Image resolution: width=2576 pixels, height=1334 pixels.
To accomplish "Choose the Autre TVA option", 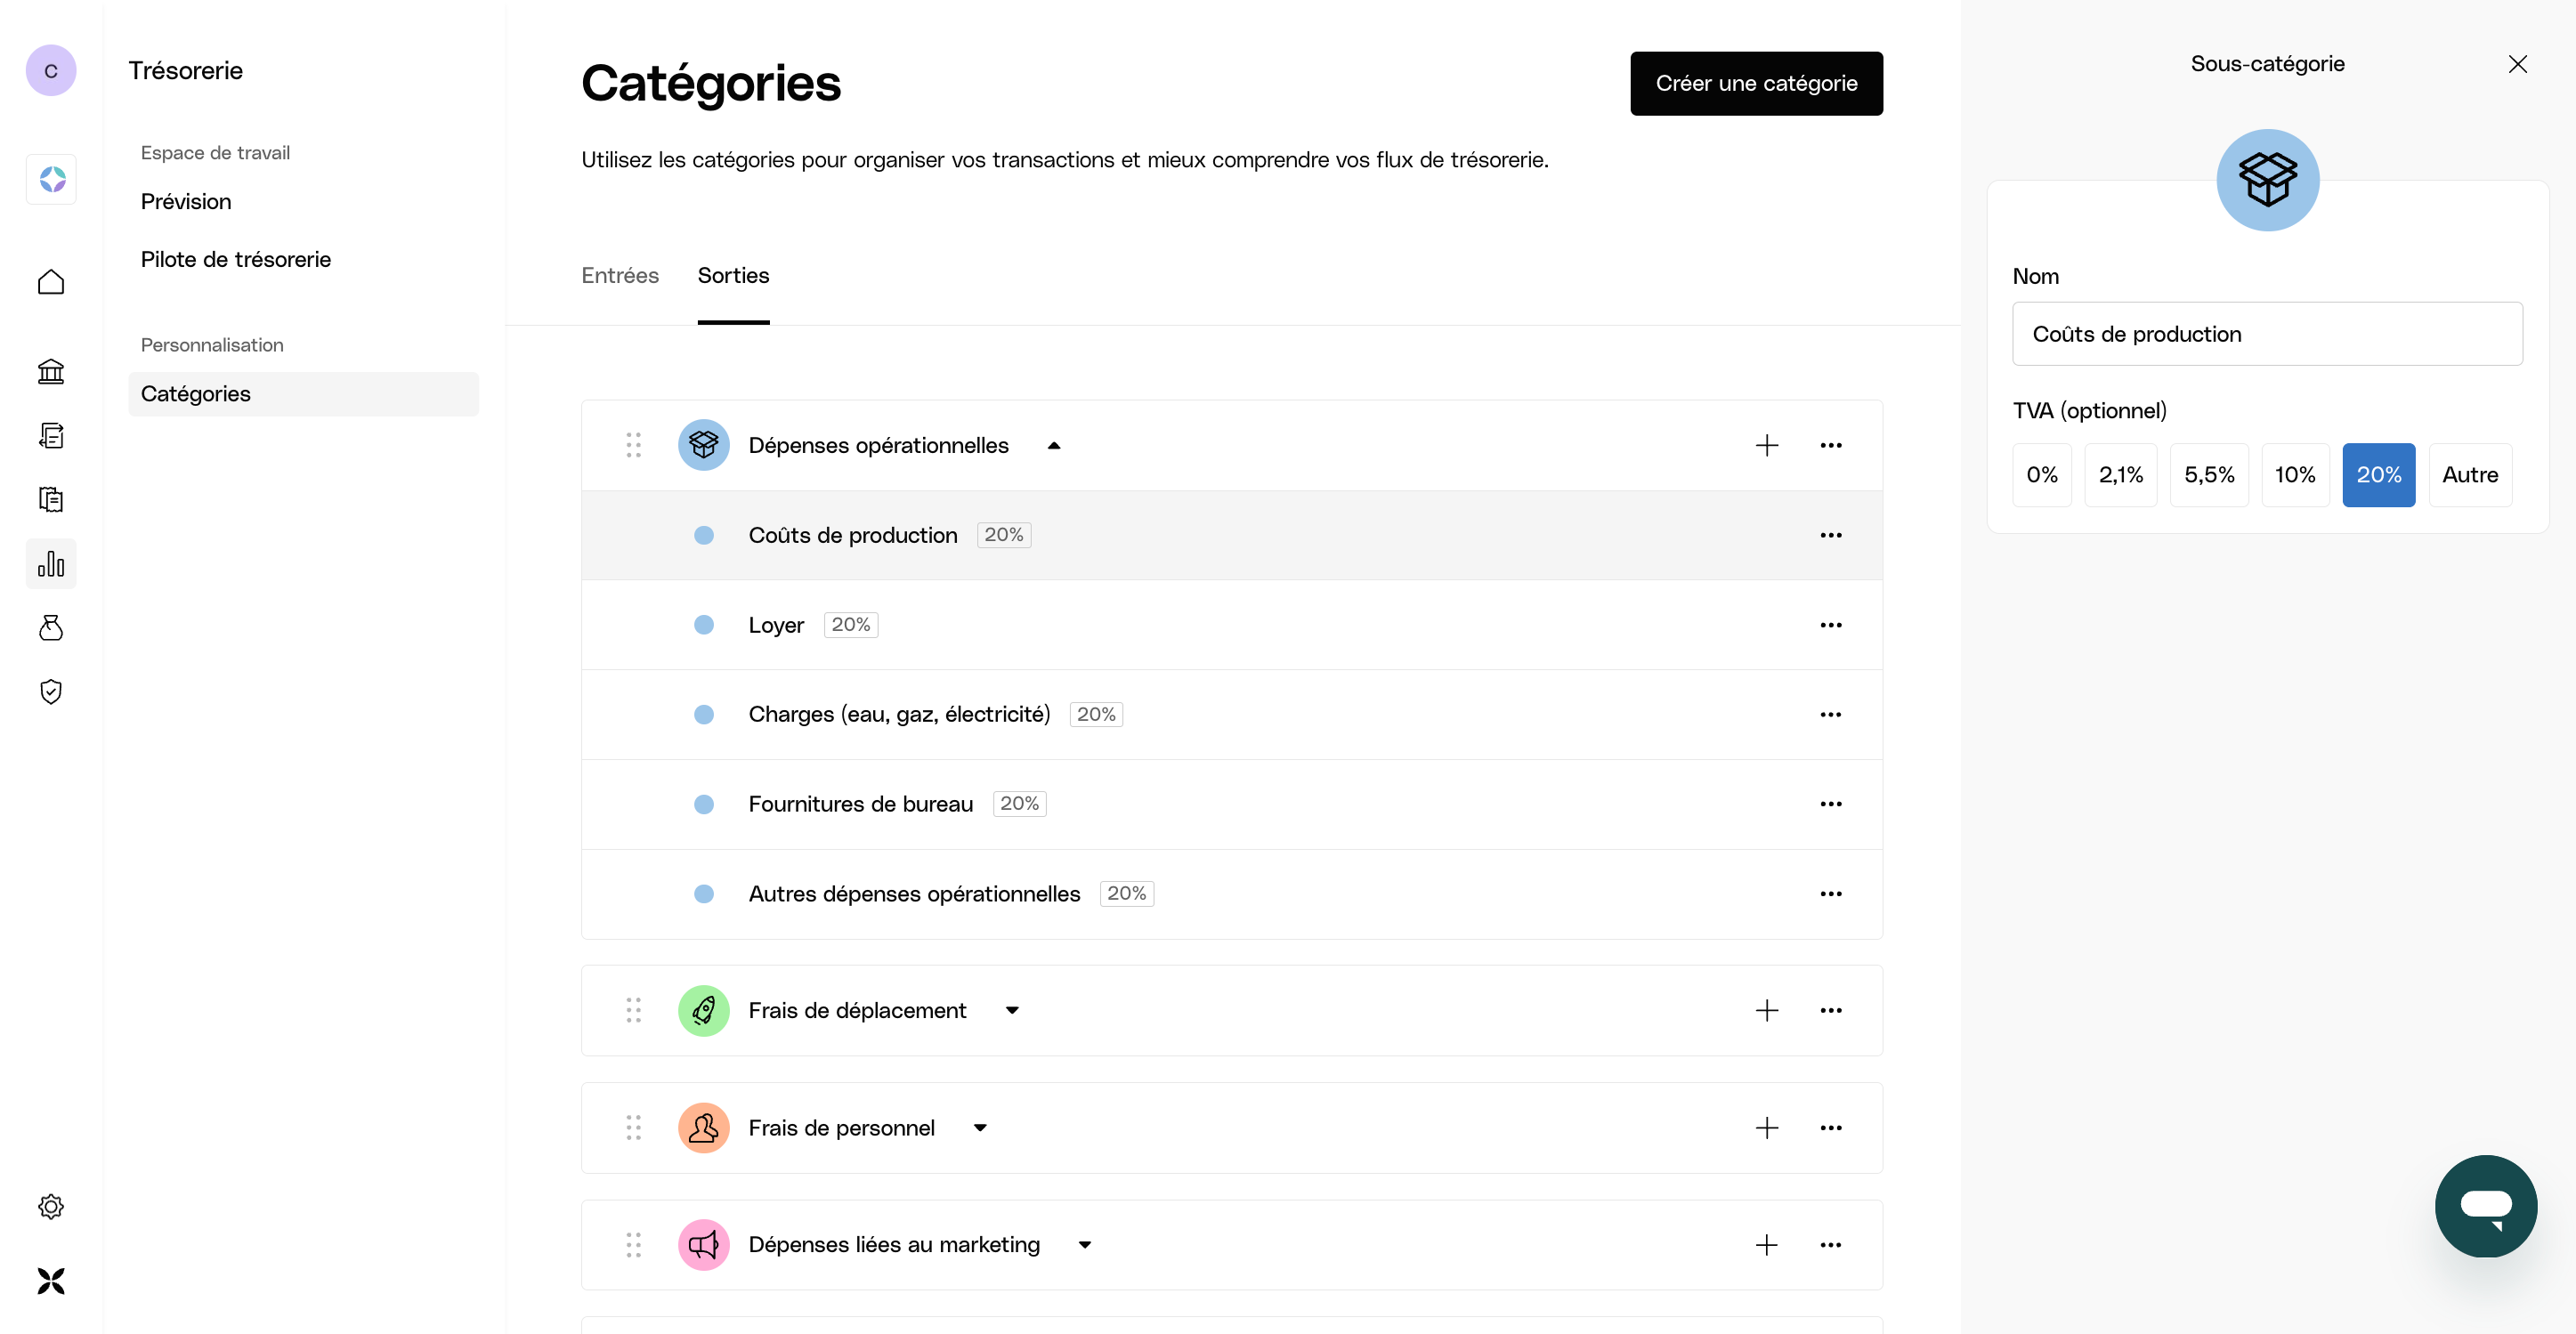I will click(2469, 475).
